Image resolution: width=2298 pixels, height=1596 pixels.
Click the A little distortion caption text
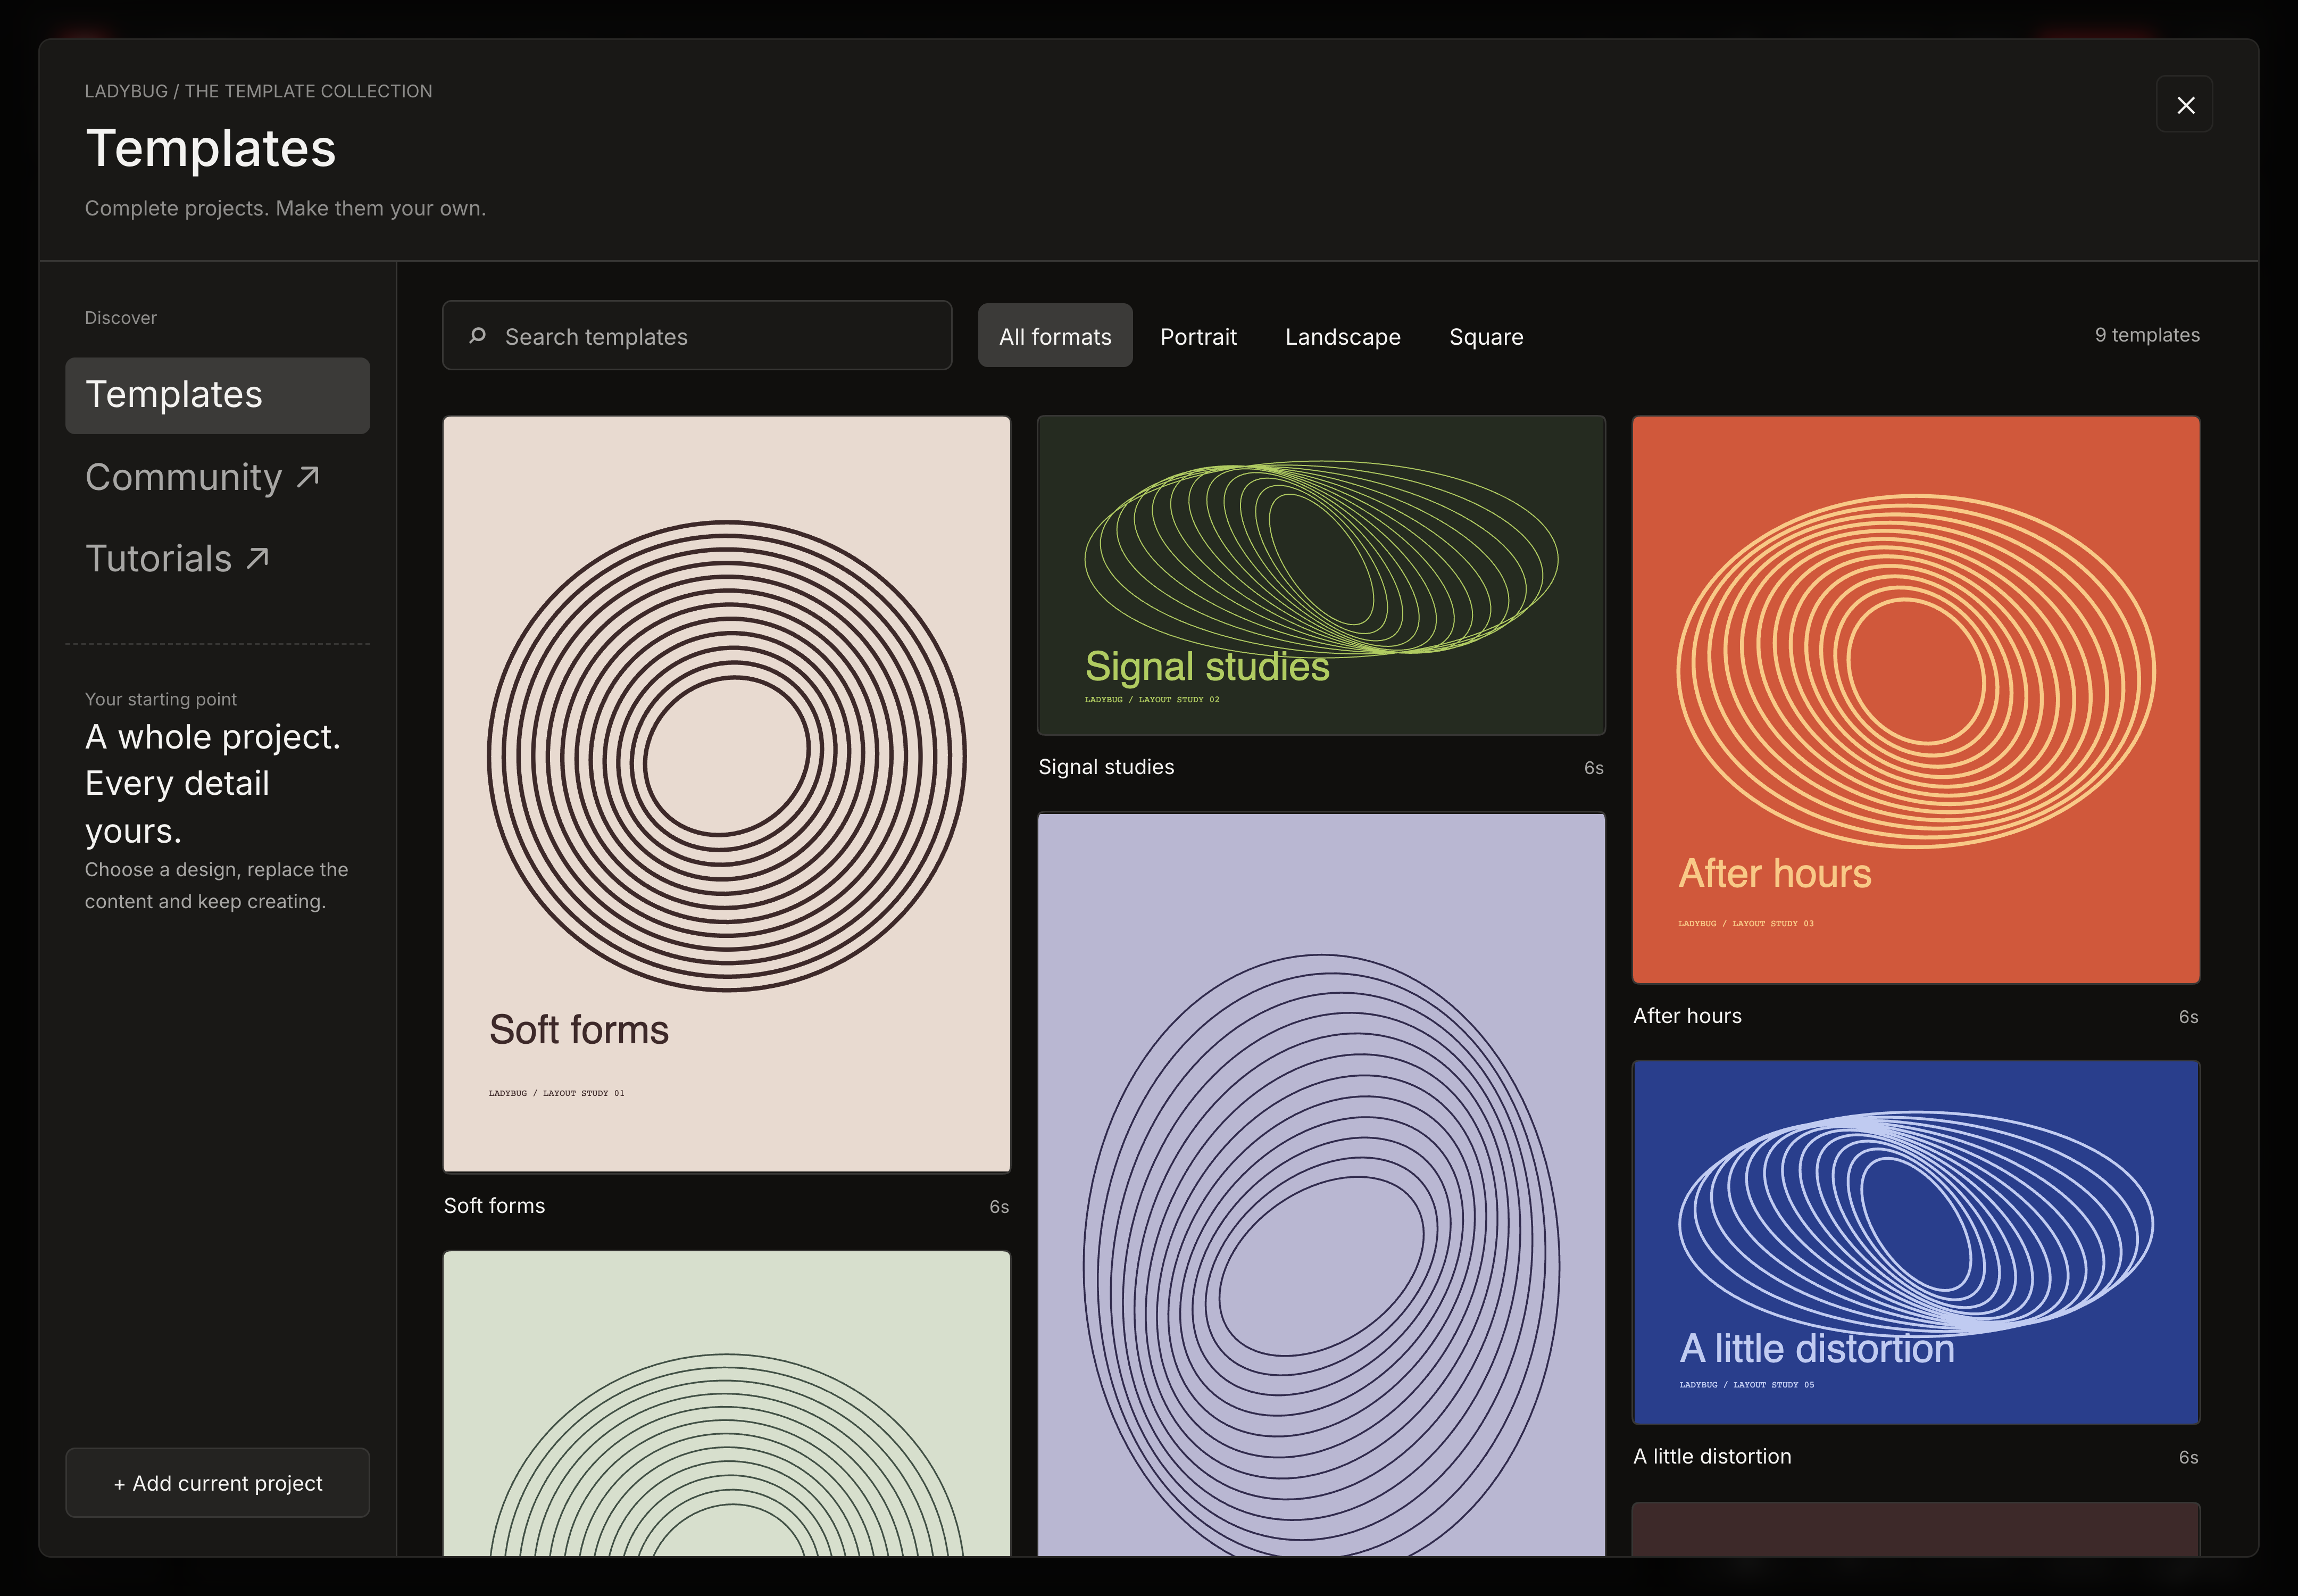pyautogui.click(x=1712, y=1457)
